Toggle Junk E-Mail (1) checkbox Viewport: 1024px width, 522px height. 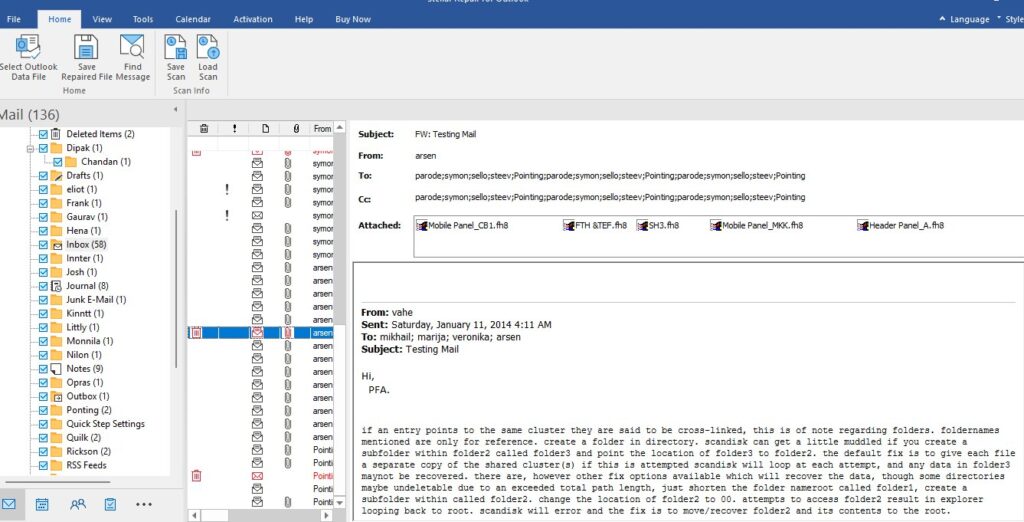pyautogui.click(x=43, y=300)
